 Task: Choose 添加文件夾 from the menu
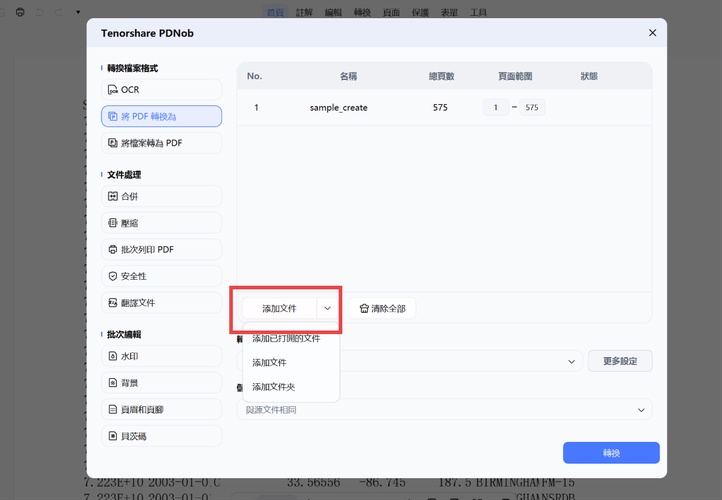coord(274,387)
